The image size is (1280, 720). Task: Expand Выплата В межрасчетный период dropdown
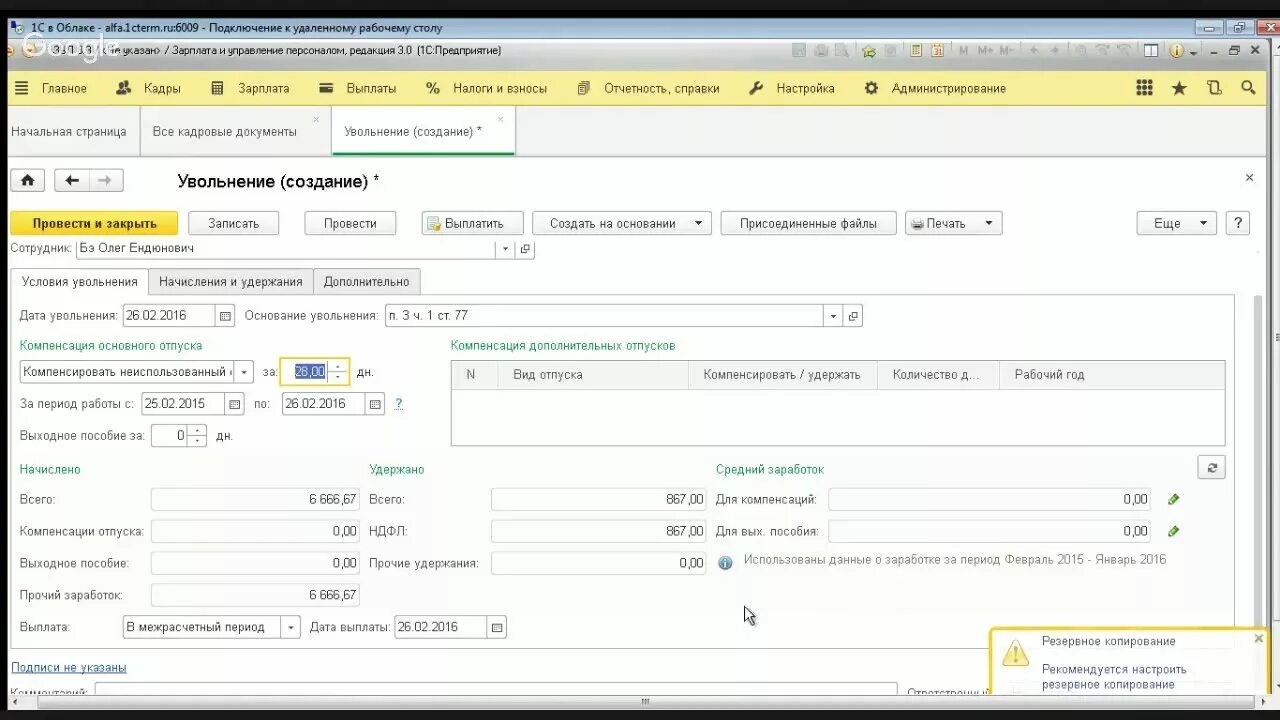(290, 627)
